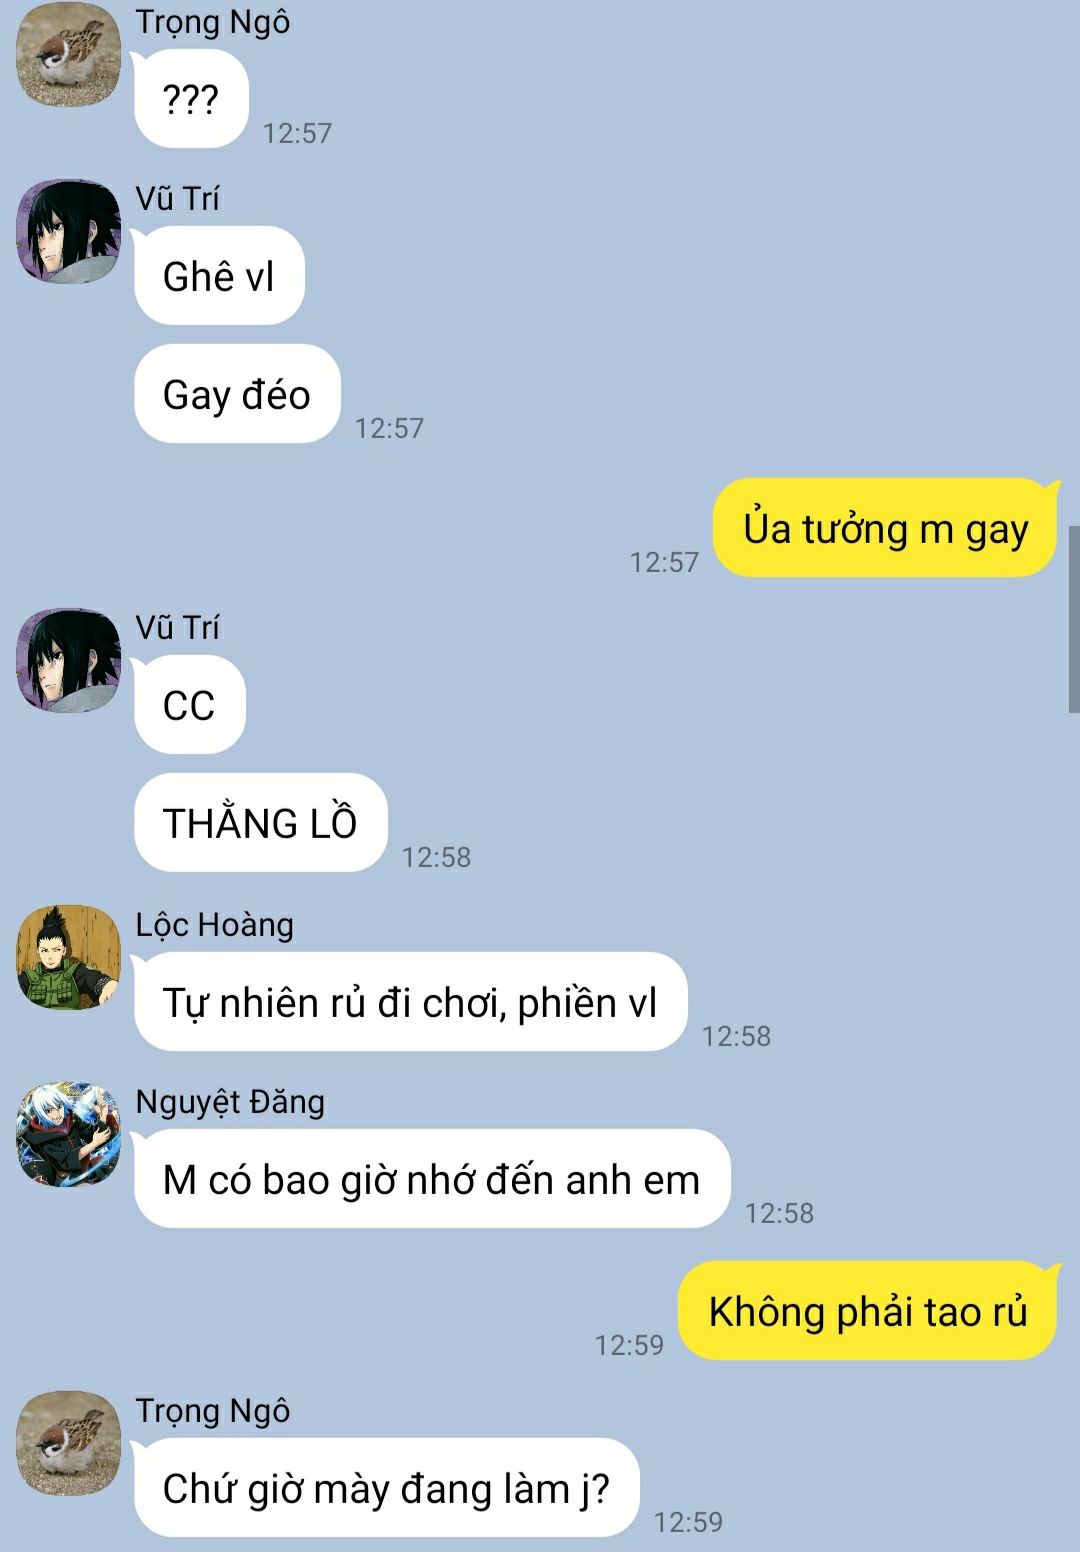Select yellow "Không phải tao rủ" bubble

click(868, 1311)
